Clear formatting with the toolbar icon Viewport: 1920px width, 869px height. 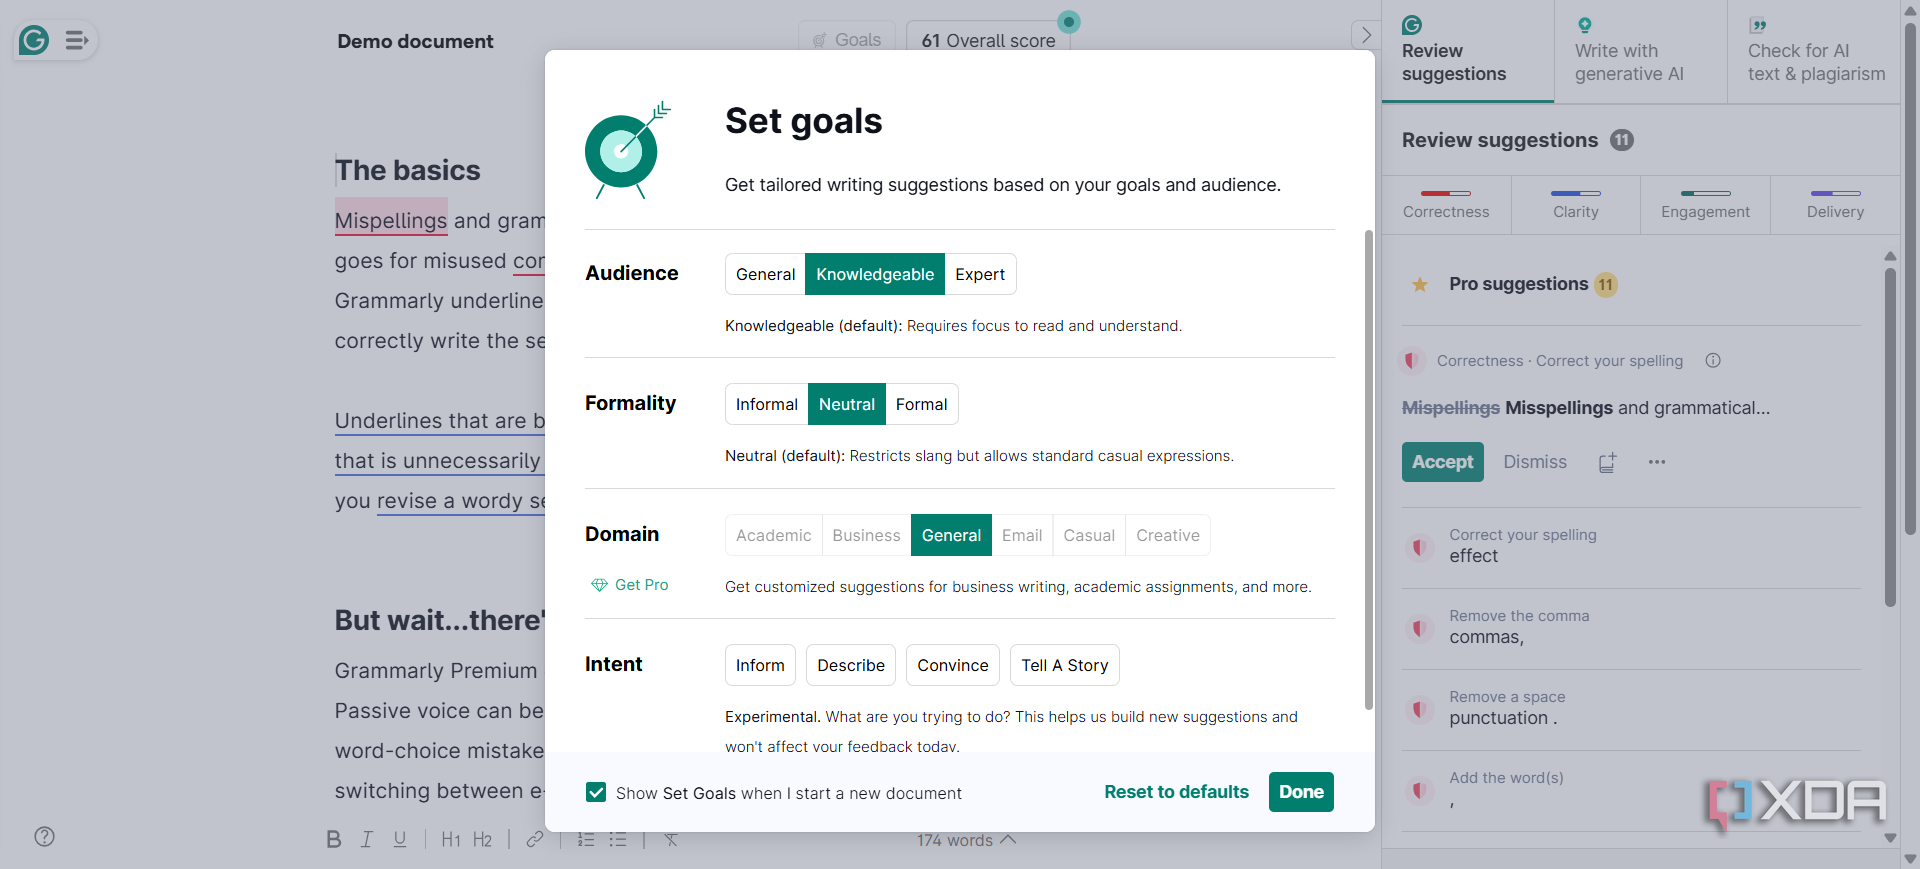(671, 839)
